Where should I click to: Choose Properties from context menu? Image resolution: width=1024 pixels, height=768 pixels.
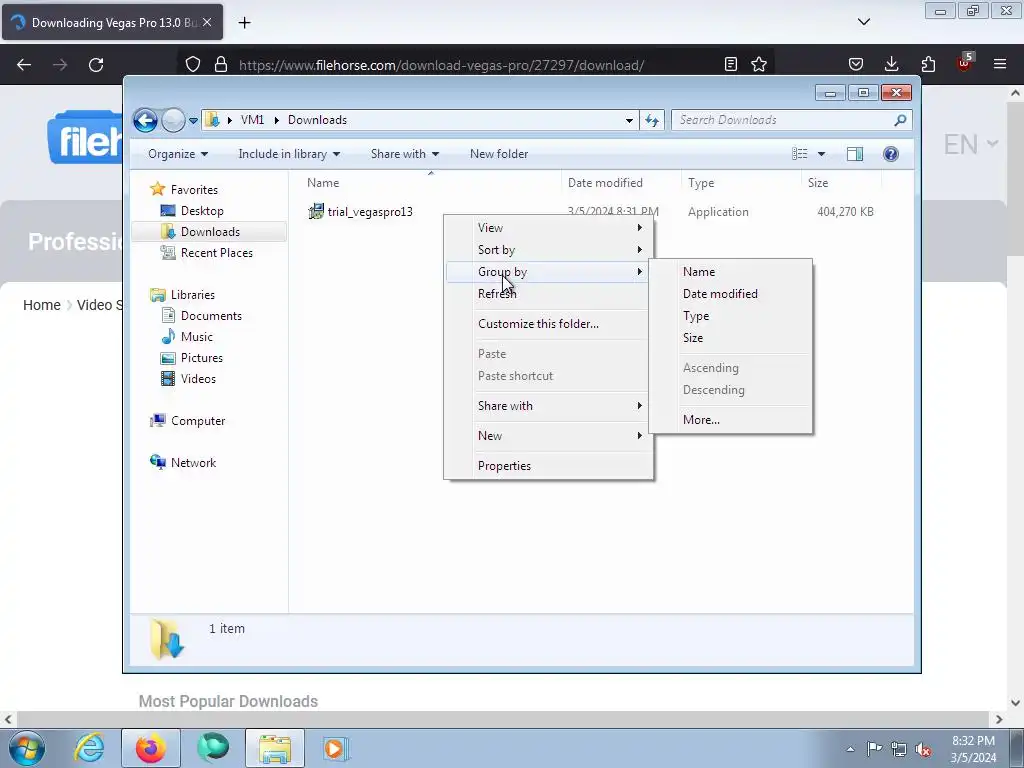click(x=549, y=466)
